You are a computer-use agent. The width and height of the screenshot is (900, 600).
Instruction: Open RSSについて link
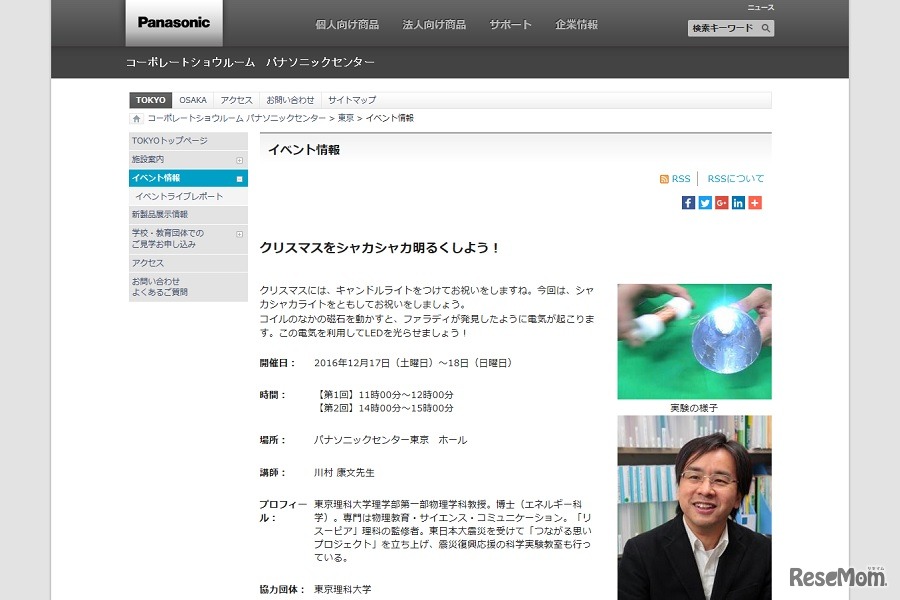(735, 179)
